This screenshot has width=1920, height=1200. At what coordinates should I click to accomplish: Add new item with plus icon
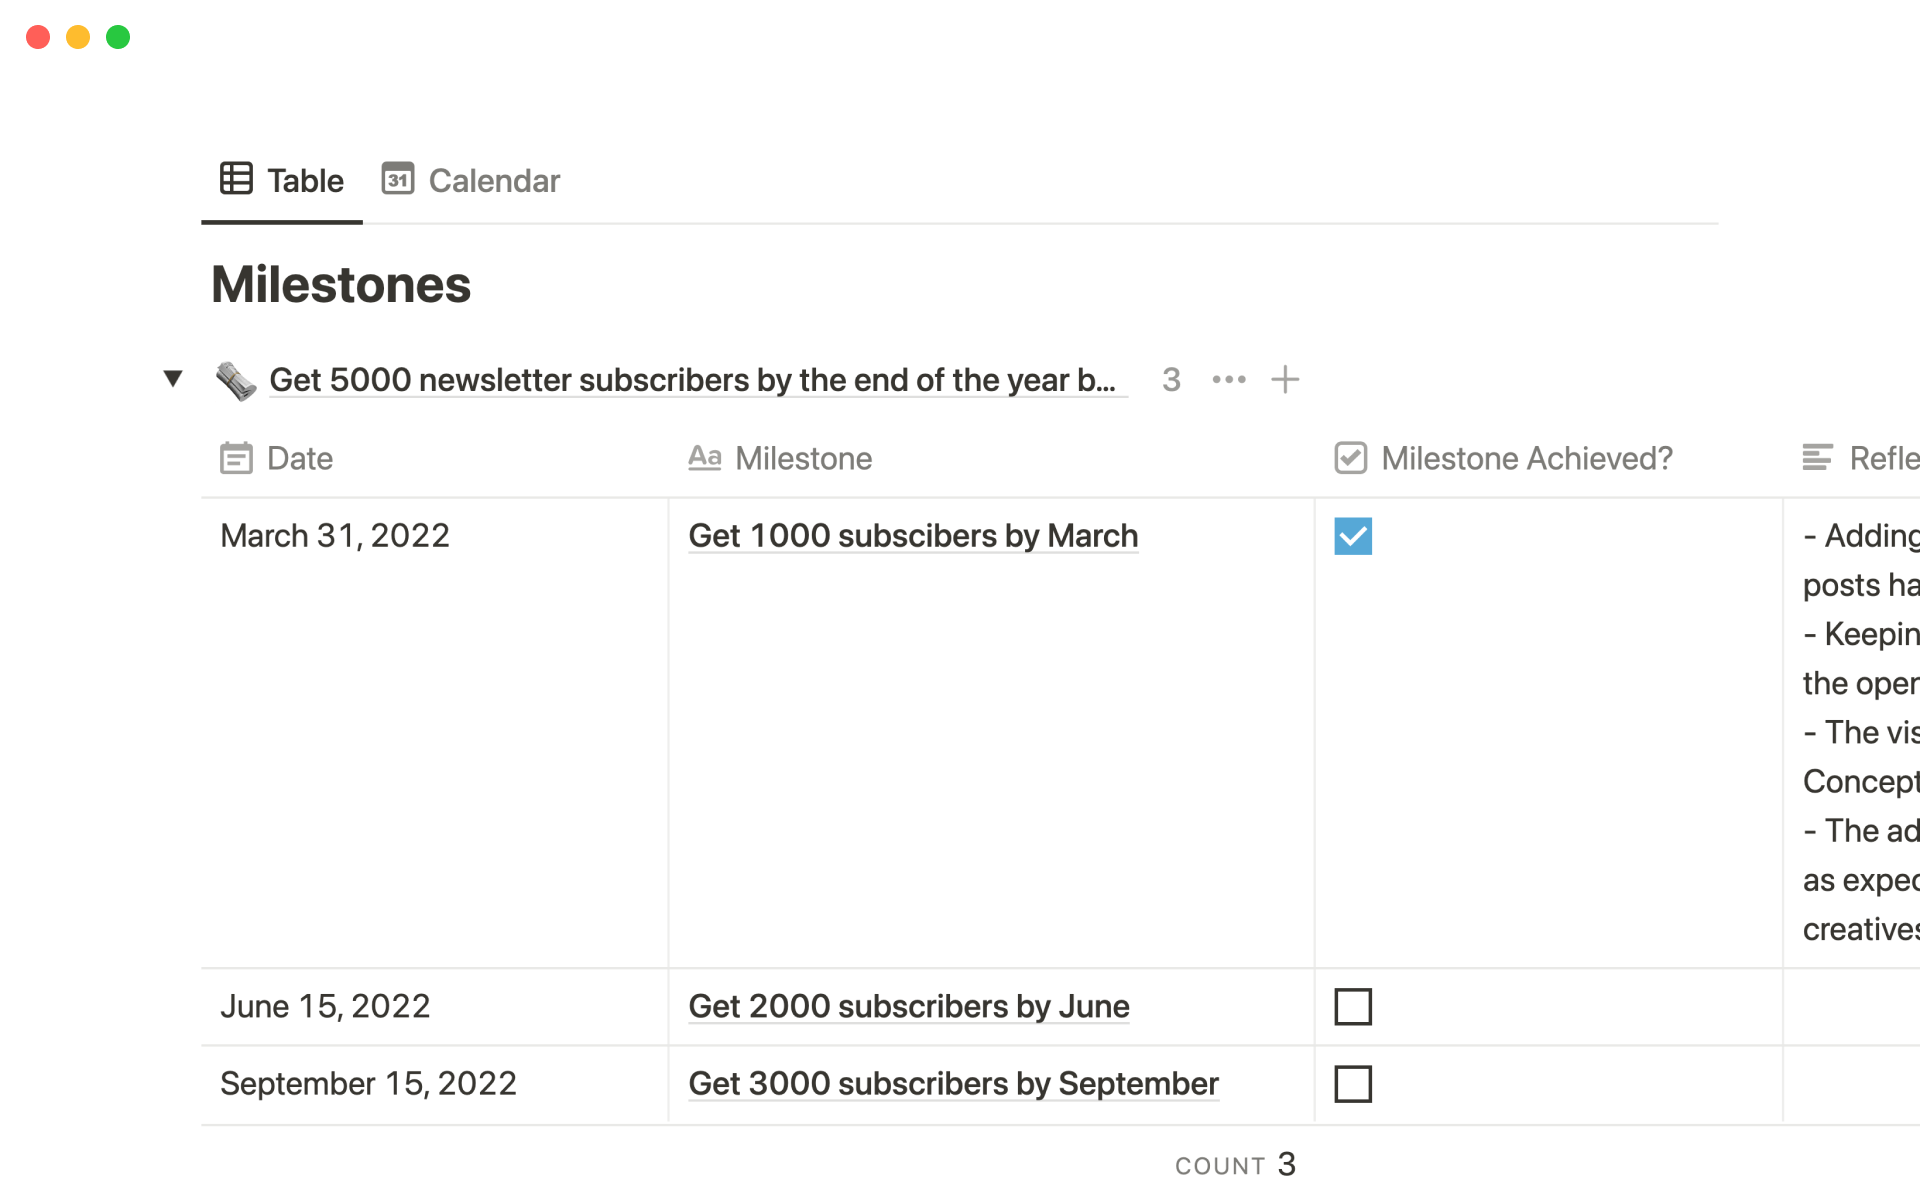[x=1285, y=380]
